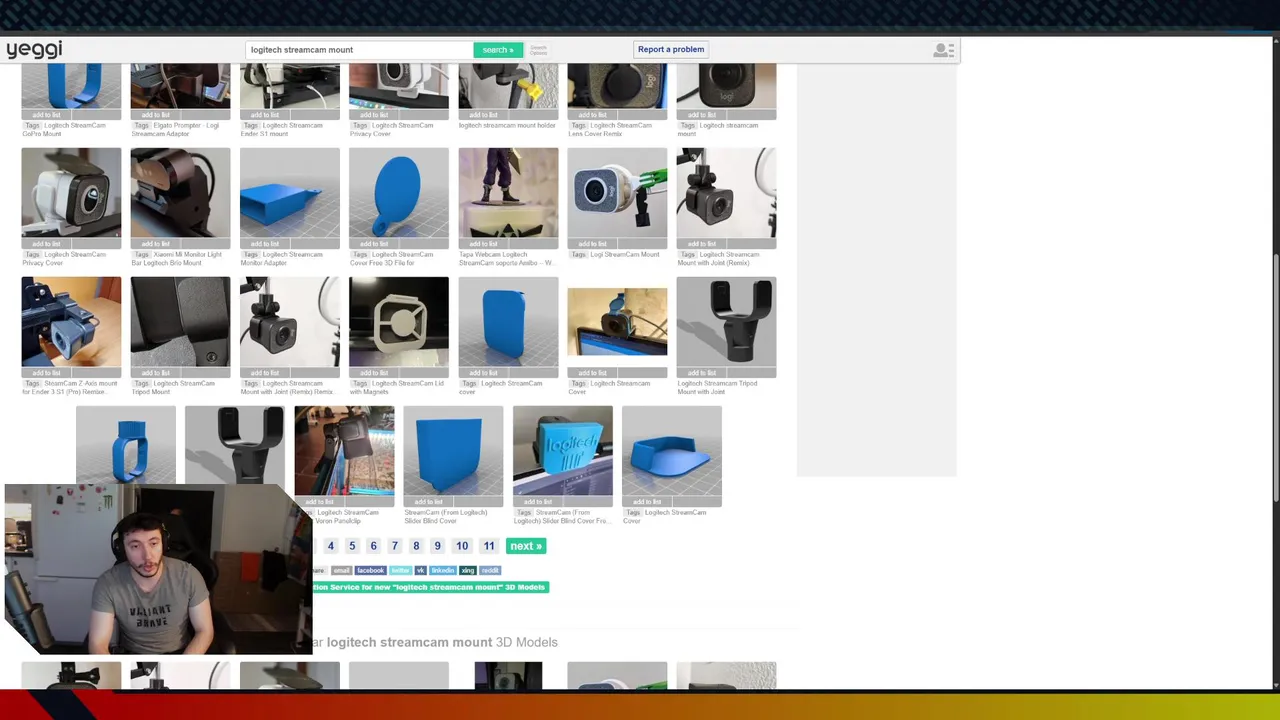Go to results page 7
The width and height of the screenshot is (1280, 720).
(x=395, y=546)
